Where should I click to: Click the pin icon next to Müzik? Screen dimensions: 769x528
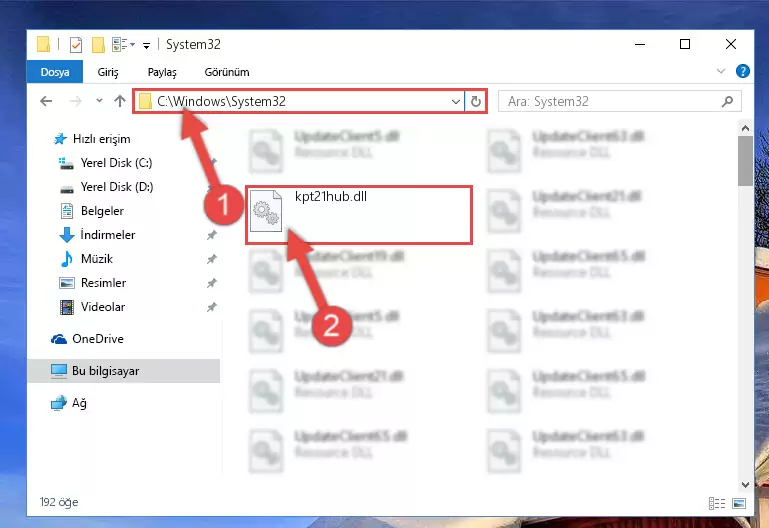point(211,259)
